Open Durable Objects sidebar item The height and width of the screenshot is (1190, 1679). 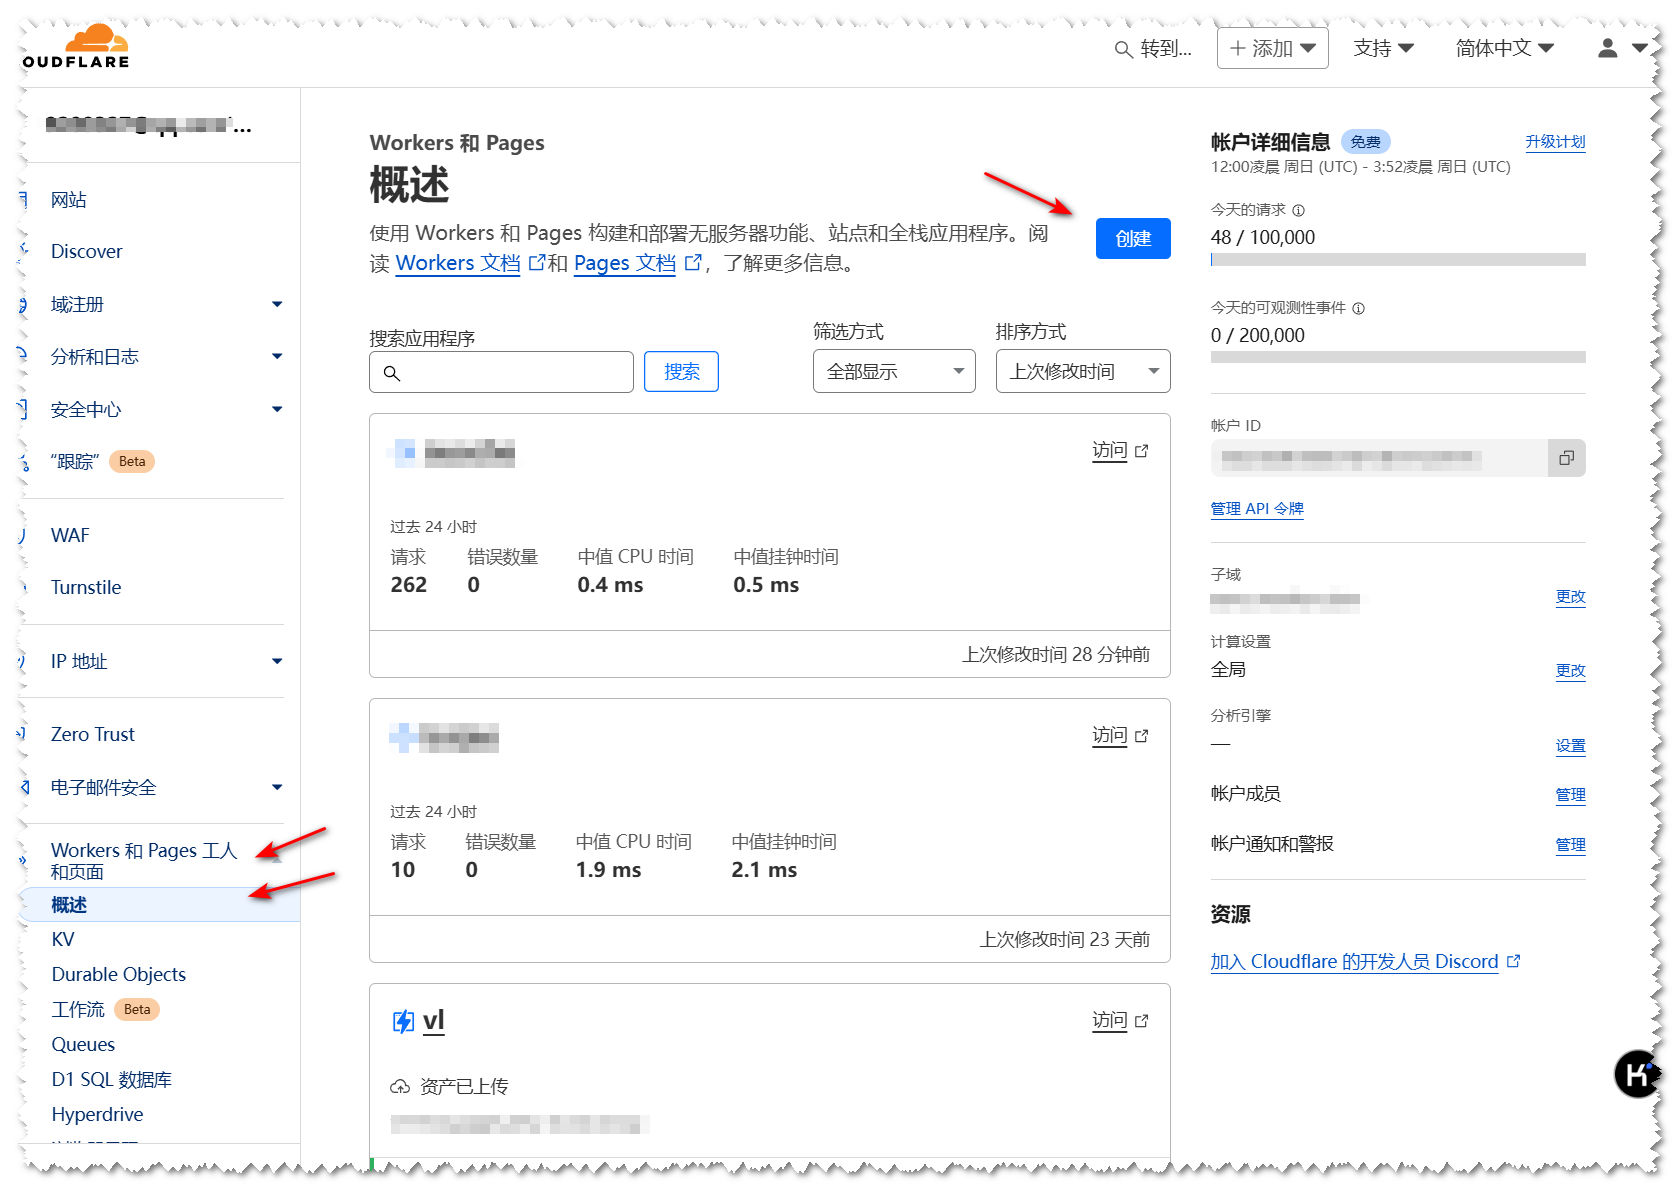coord(119,974)
